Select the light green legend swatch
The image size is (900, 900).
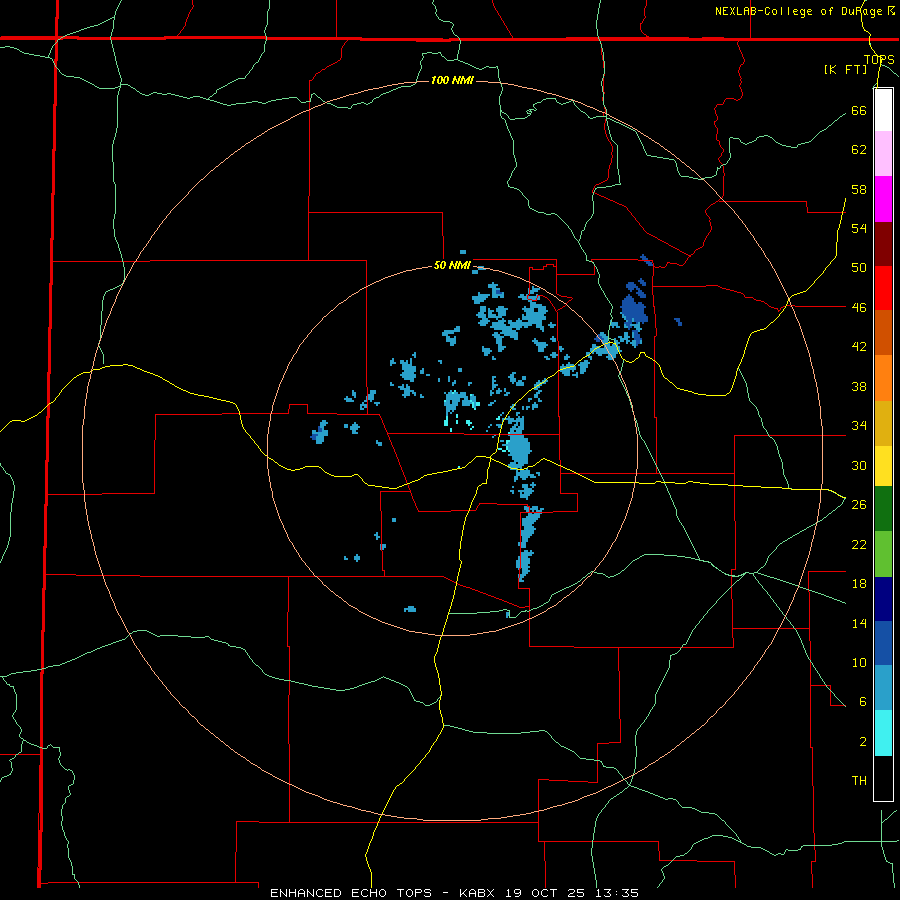(883, 554)
